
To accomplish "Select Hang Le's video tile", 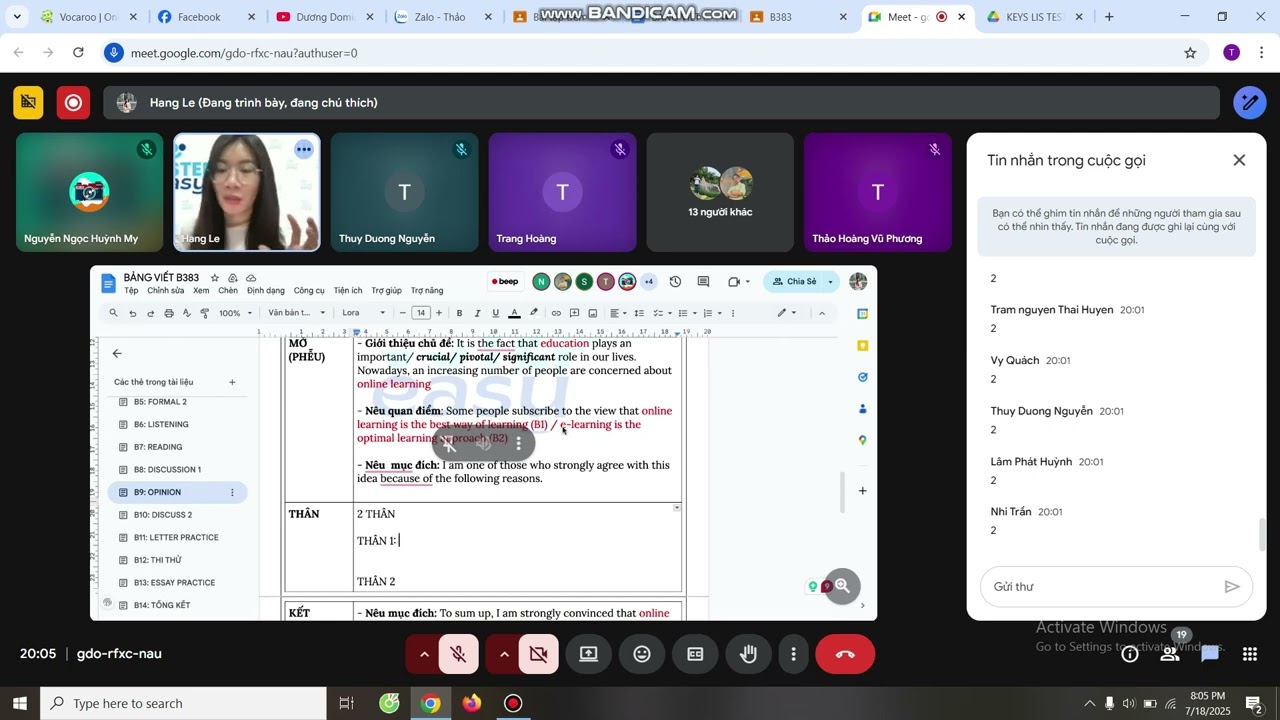I will coord(247,192).
